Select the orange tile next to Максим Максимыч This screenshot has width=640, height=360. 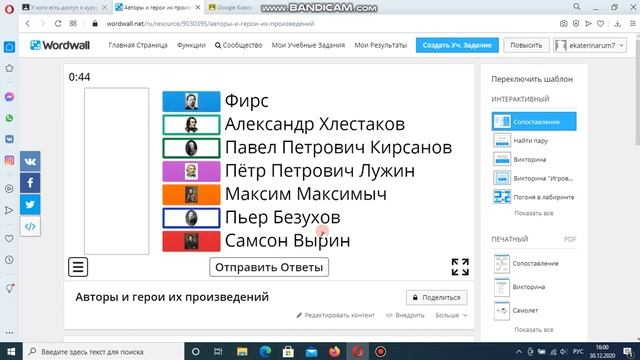191,194
